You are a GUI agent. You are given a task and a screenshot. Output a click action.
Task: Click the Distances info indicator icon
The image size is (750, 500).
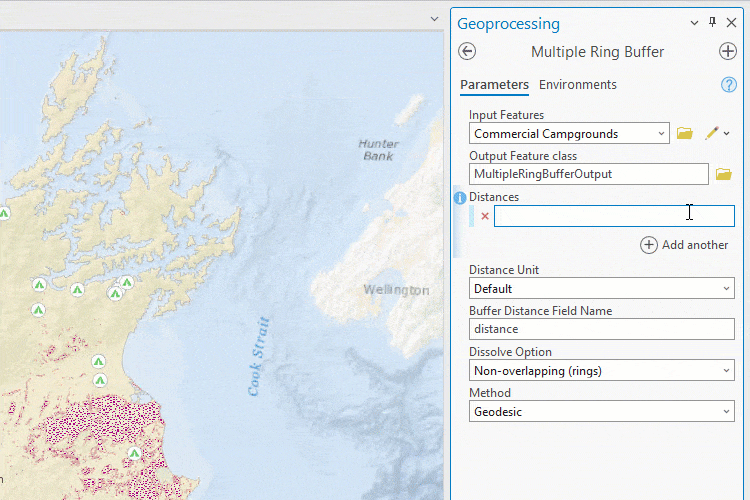460,198
